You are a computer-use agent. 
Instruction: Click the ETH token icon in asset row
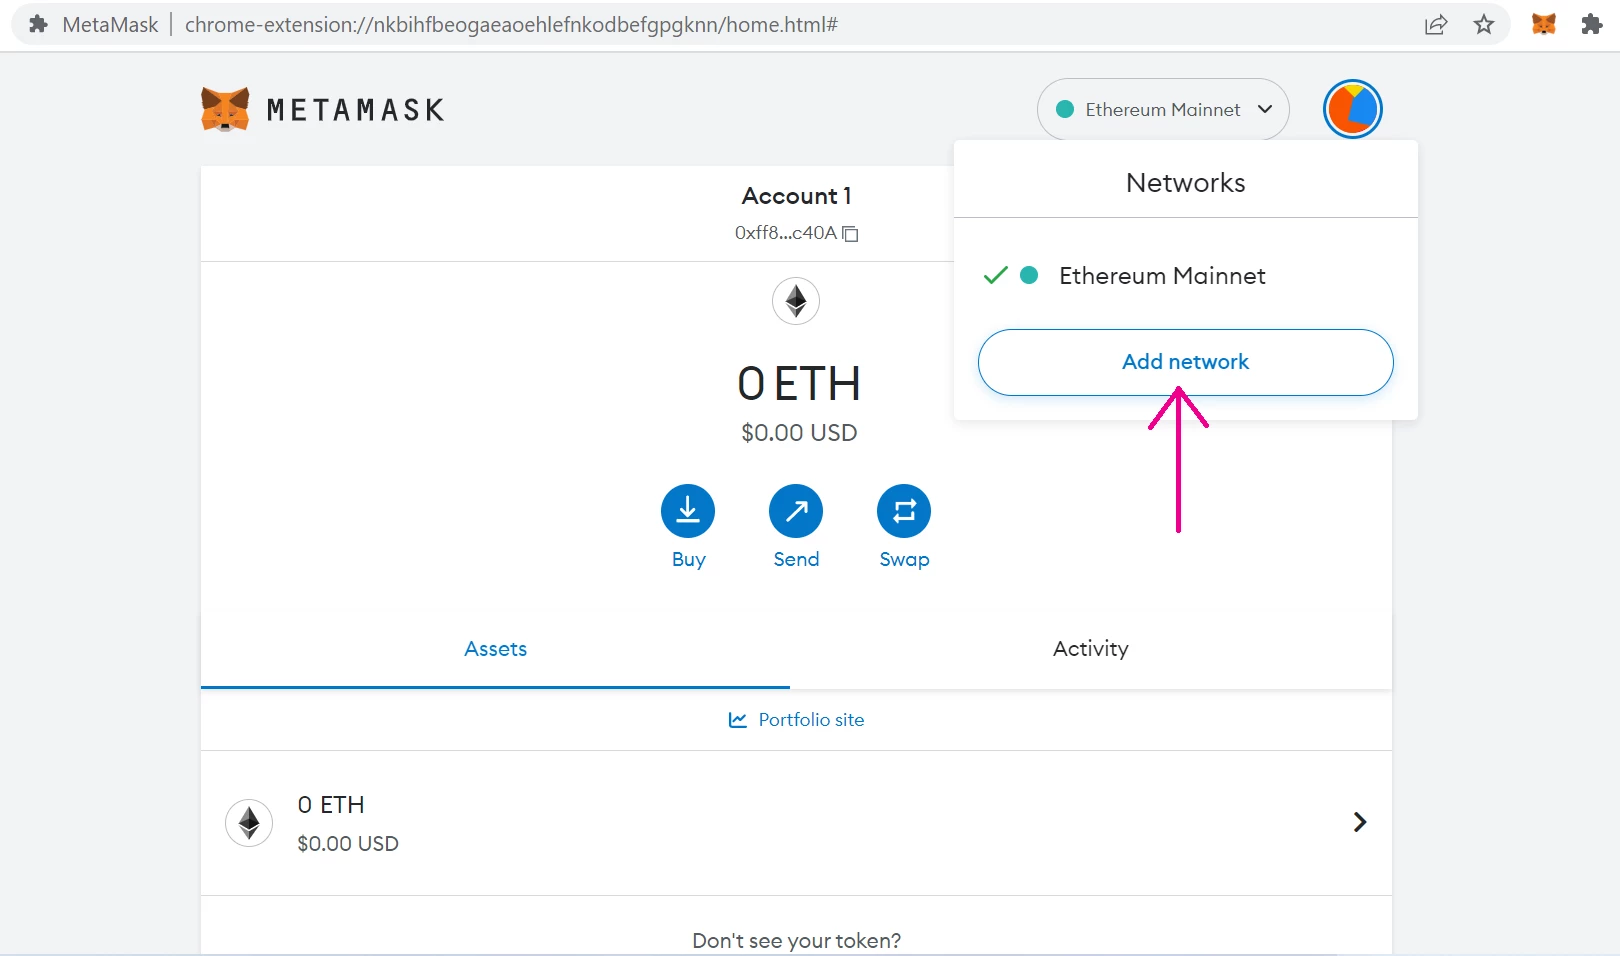click(249, 823)
